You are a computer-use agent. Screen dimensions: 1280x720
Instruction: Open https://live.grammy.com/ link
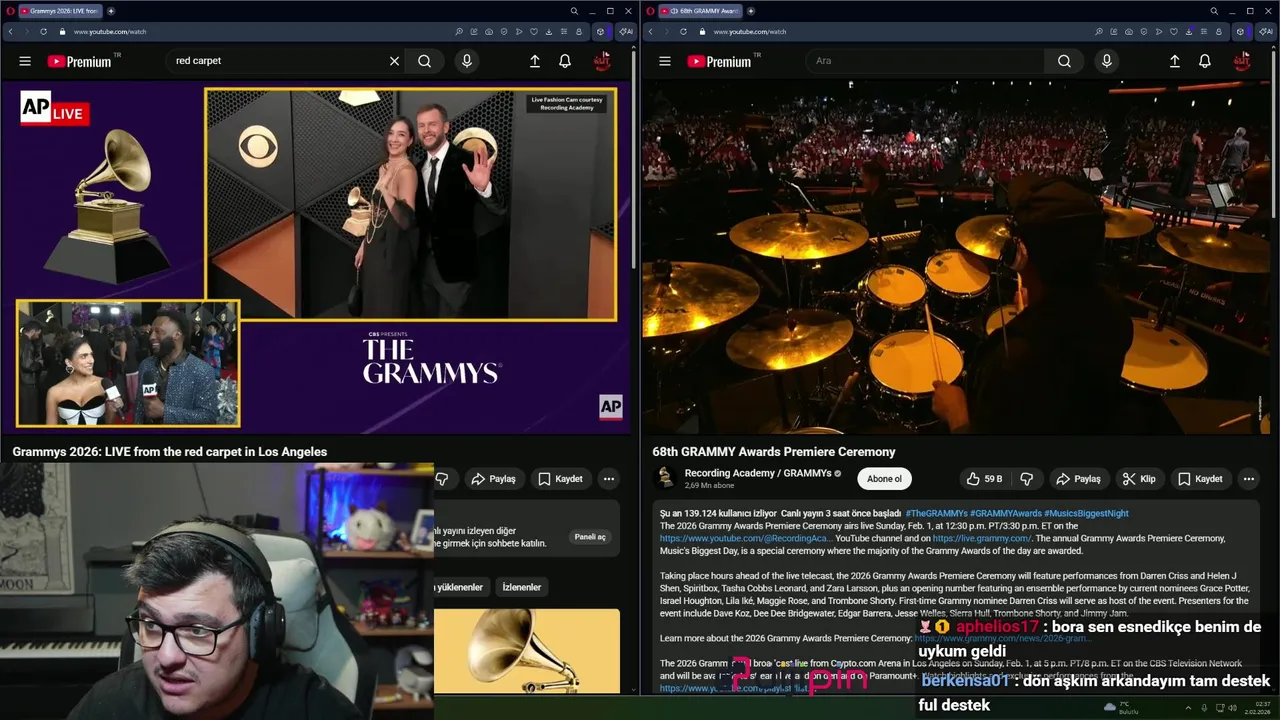click(982, 538)
